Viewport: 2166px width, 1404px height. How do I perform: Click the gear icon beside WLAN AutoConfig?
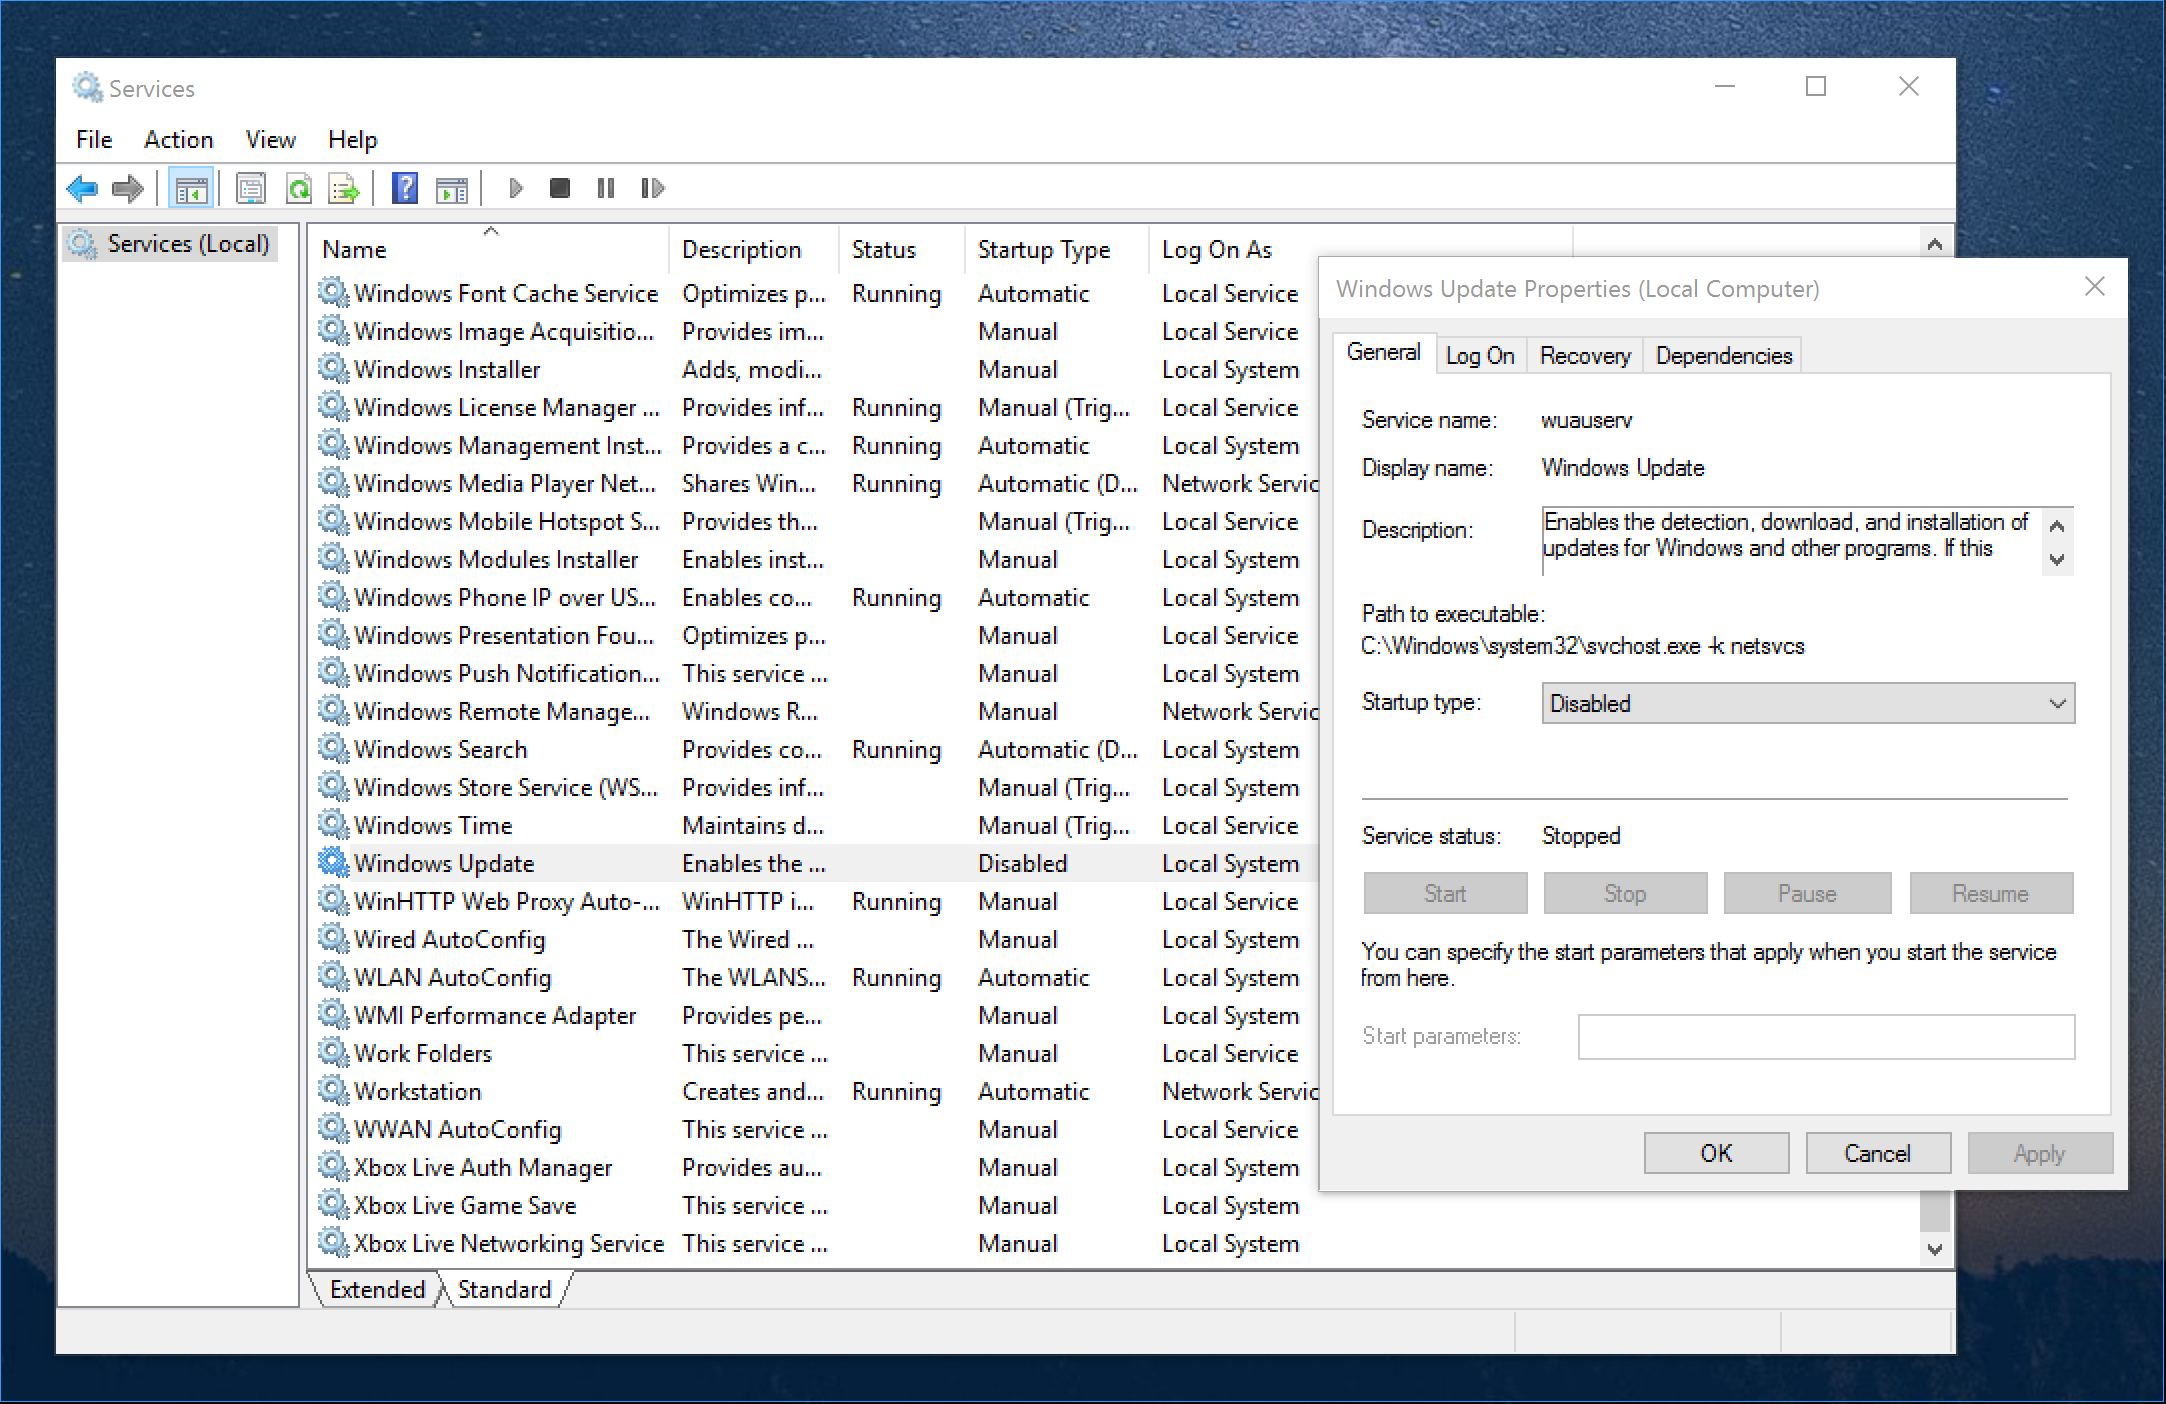click(x=333, y=976)
